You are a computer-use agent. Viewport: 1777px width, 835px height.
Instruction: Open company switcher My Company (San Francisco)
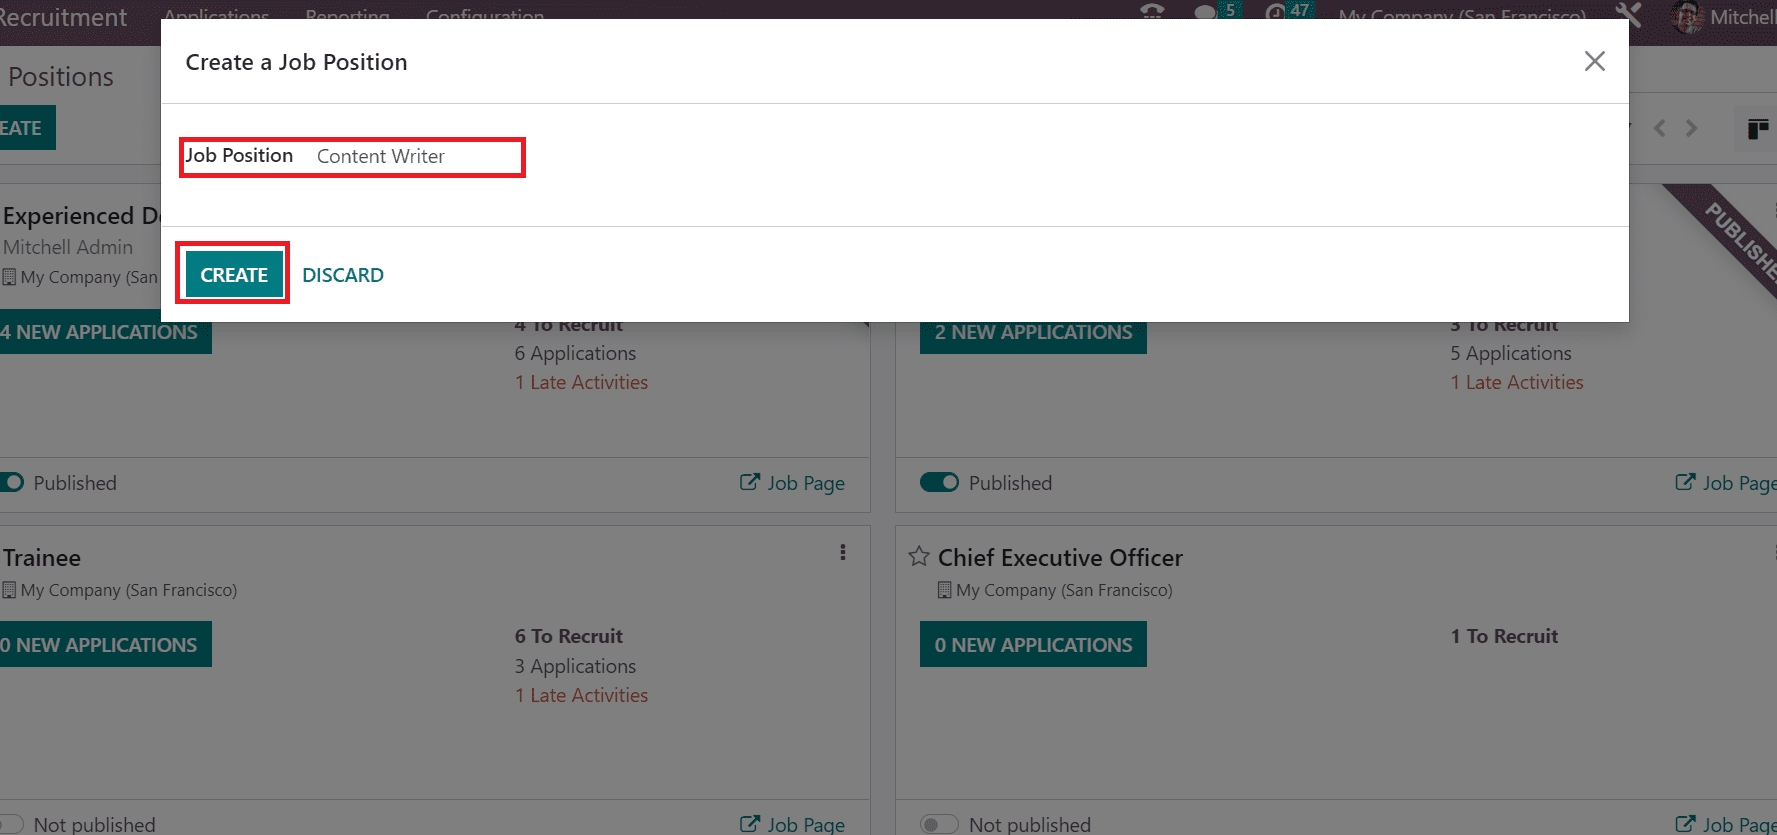(1461, 14)
